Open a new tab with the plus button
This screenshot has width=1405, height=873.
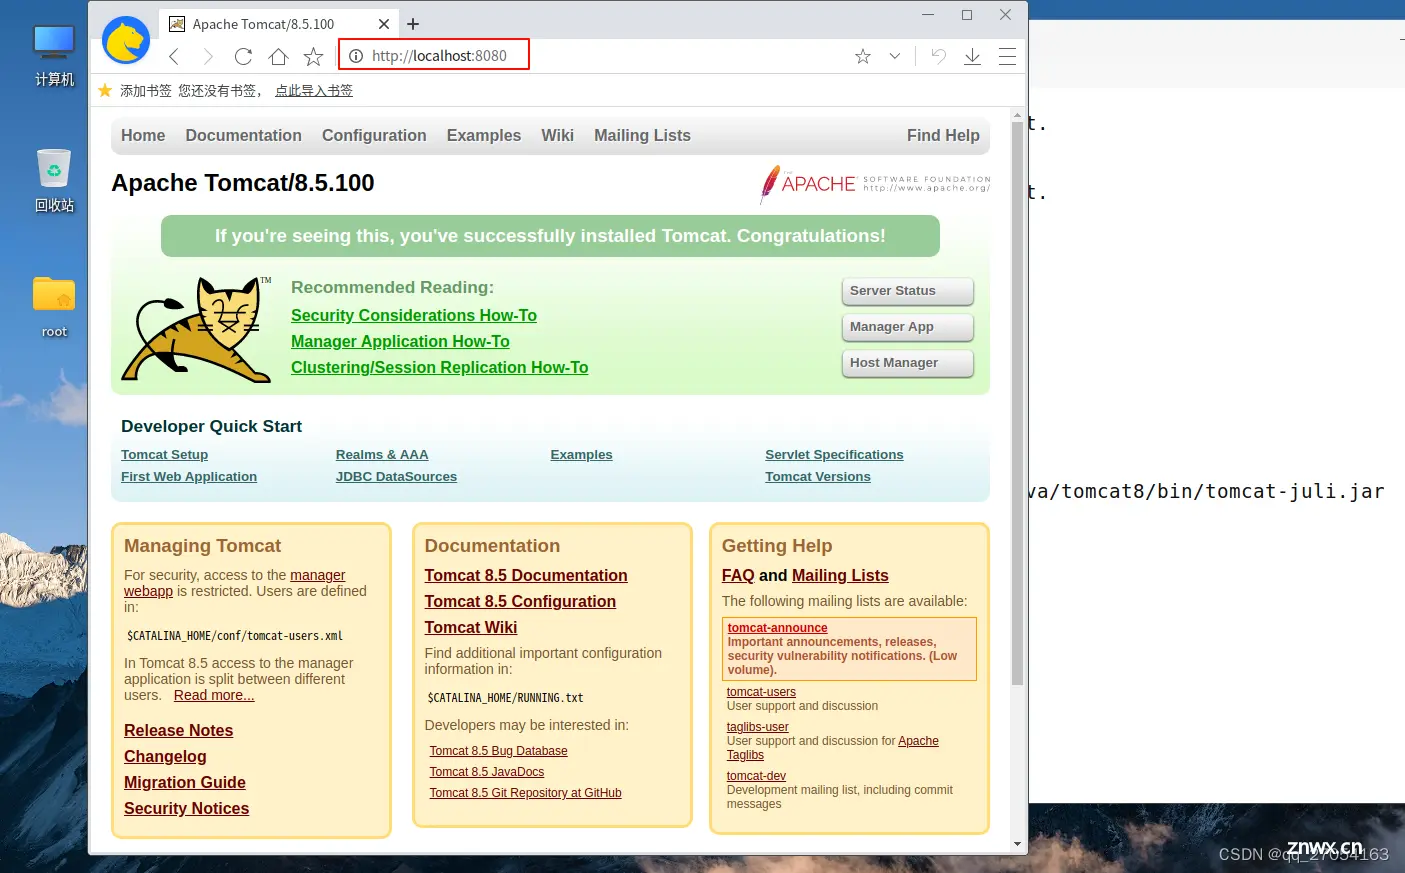pyautogui.click(x=413, y=24)
